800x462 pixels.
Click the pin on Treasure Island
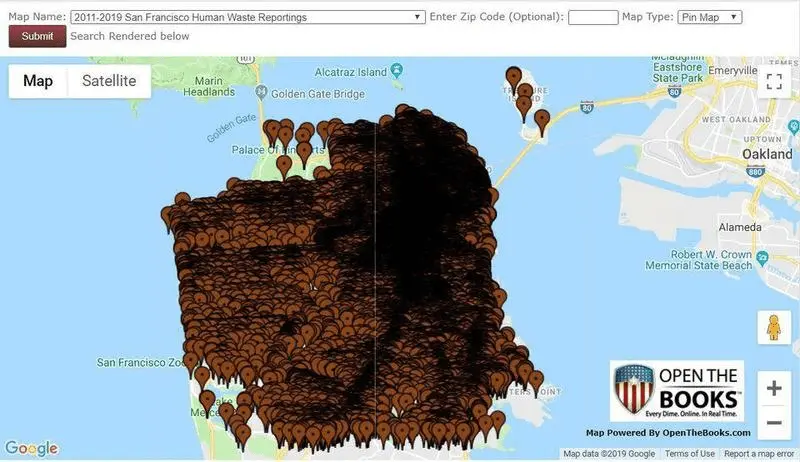[x=514, y=78]
